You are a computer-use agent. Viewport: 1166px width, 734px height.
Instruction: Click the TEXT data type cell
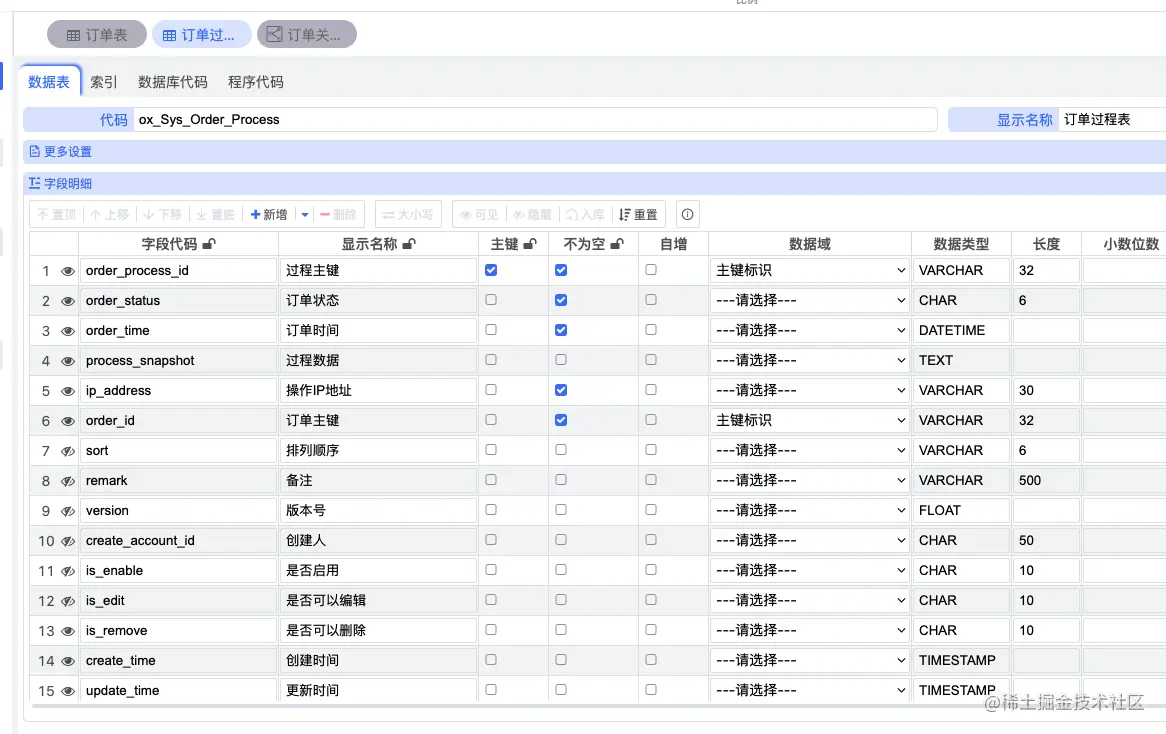[961, 361]
